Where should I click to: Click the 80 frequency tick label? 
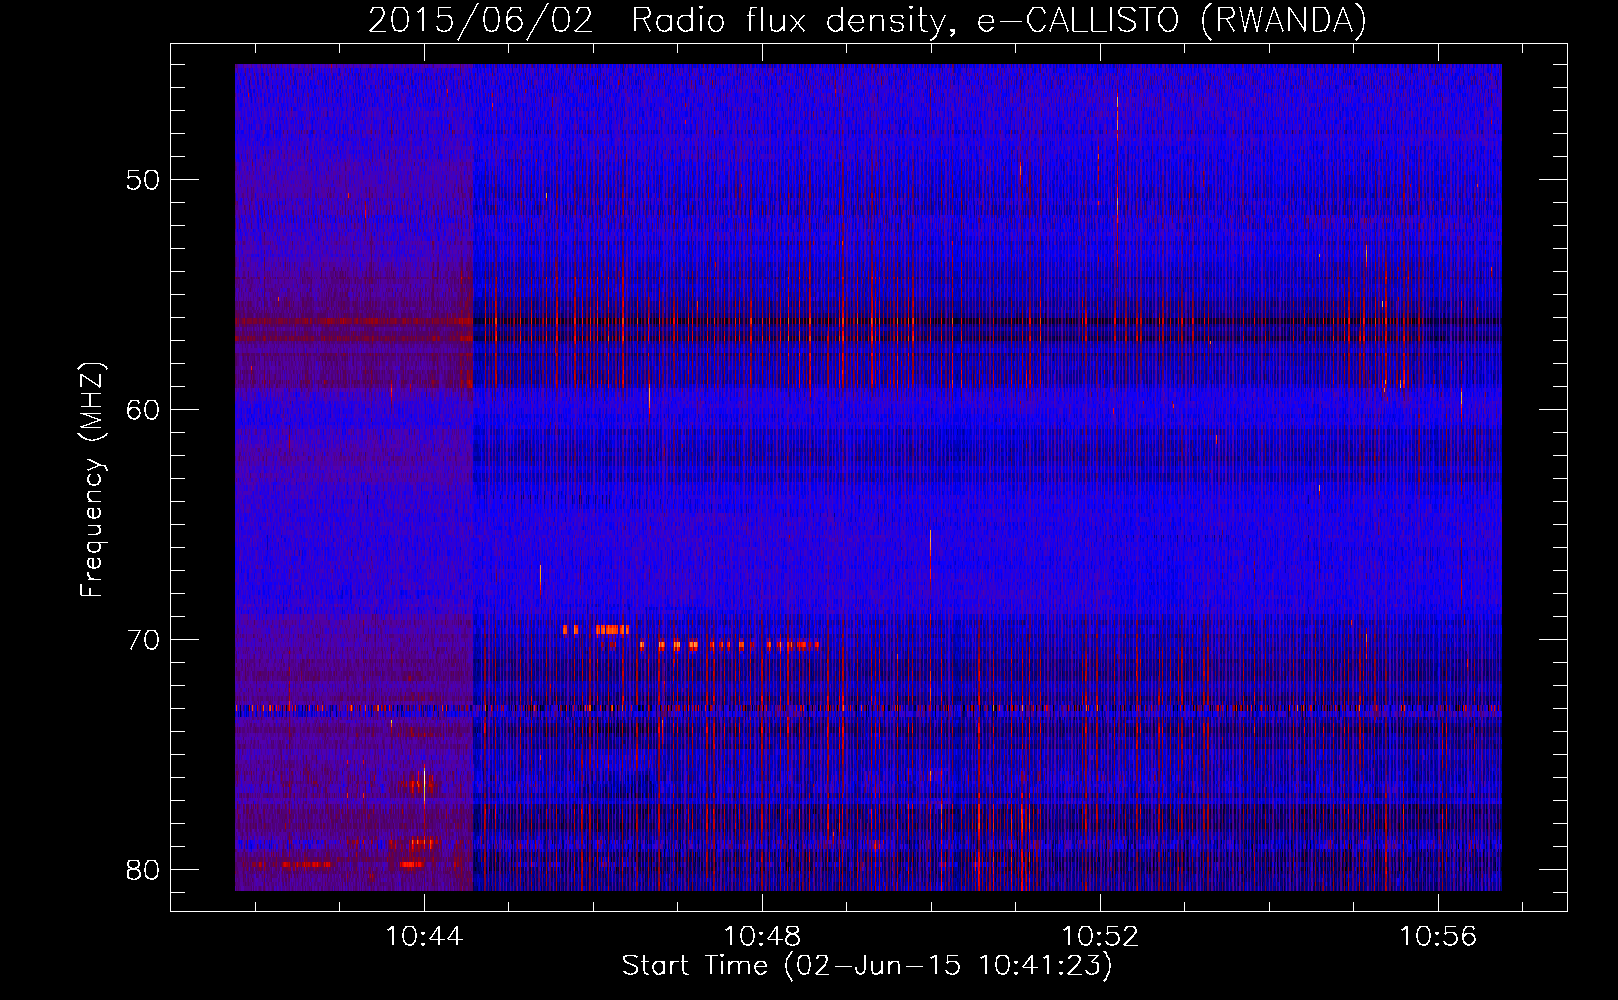[x=142, y=870]
